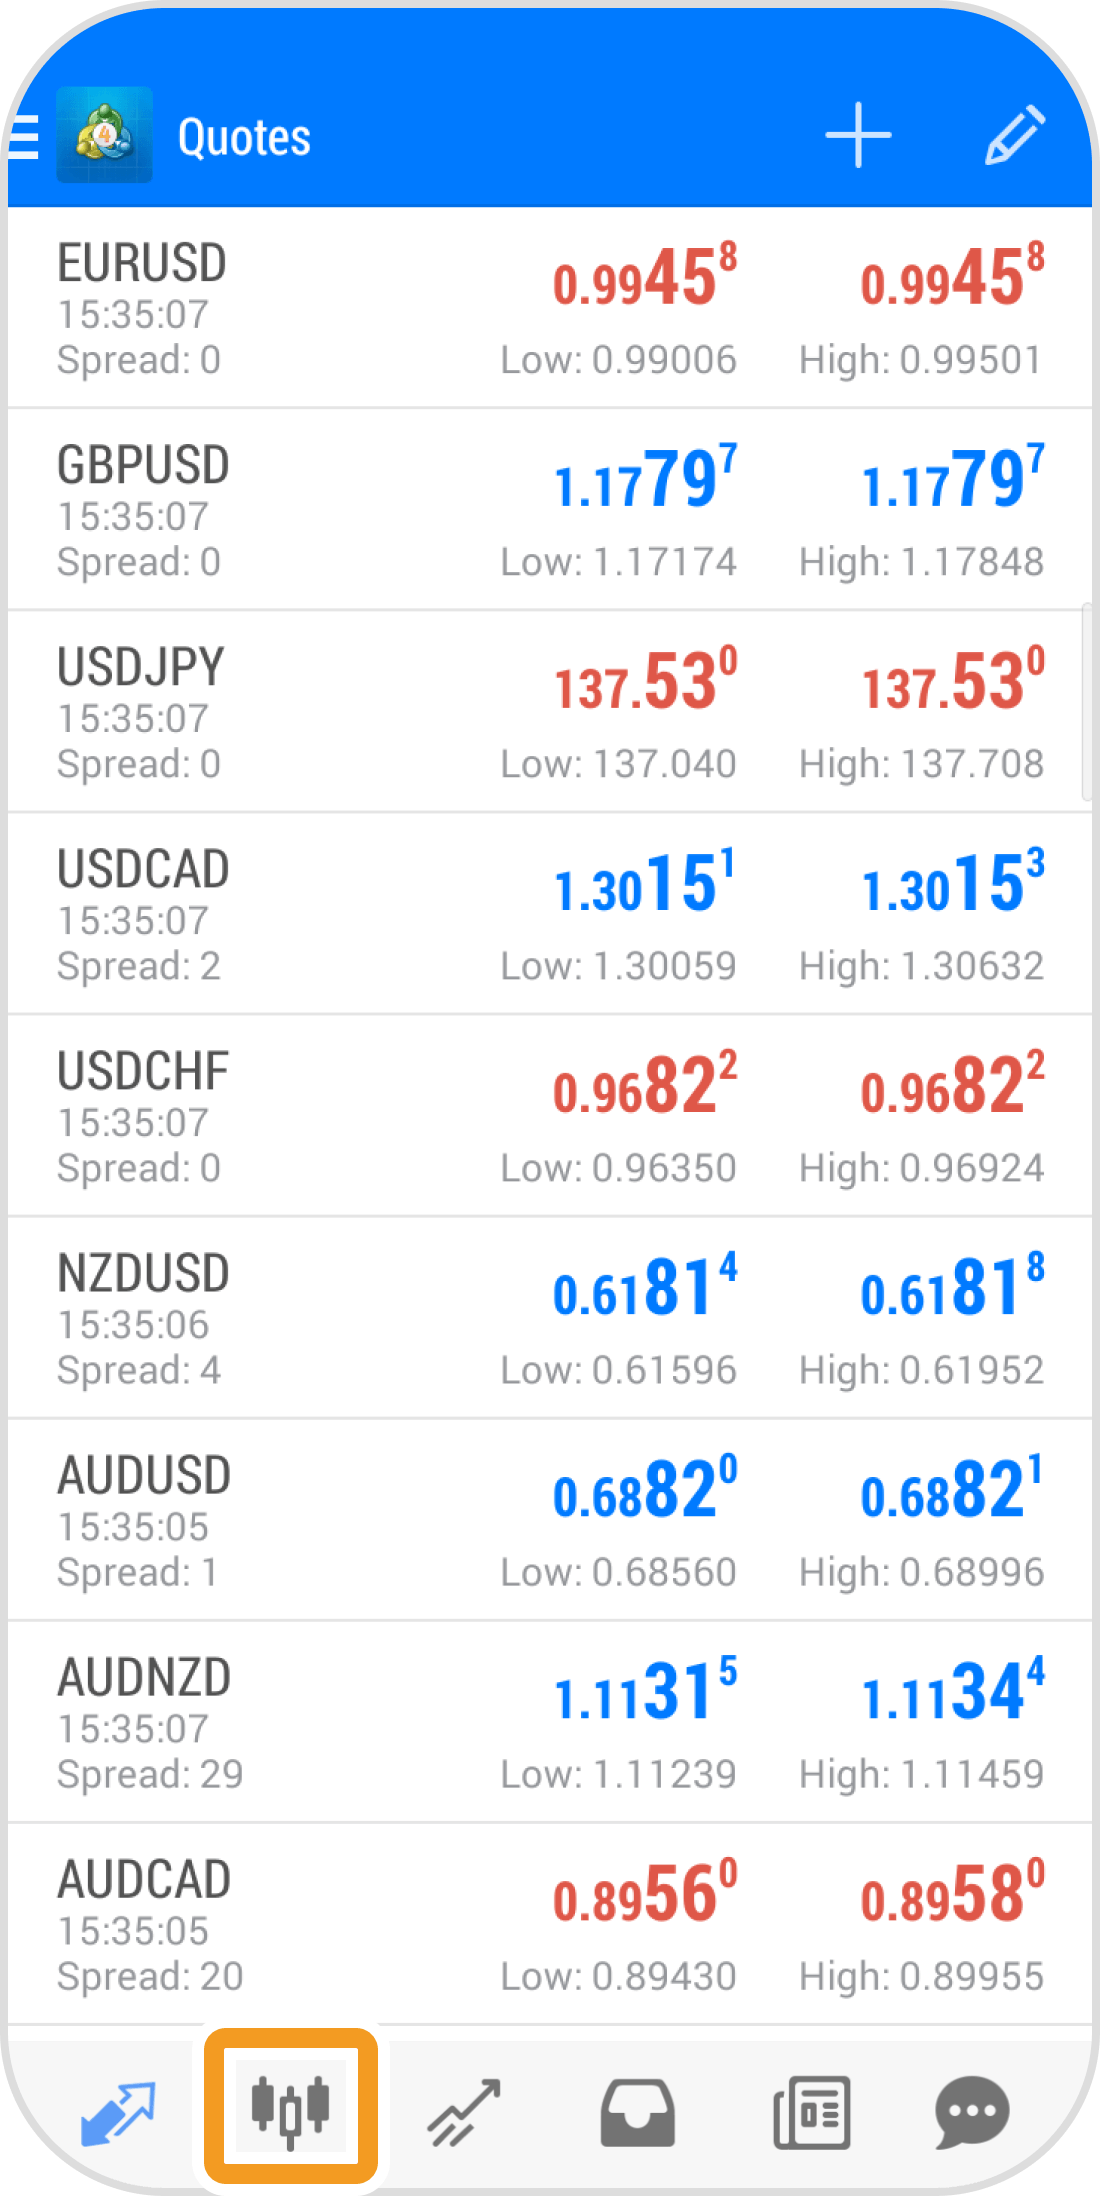Open the Trade tab with trend arrow
The height and width of the screenshot is (2196, 1100).
click(463, 2112)
